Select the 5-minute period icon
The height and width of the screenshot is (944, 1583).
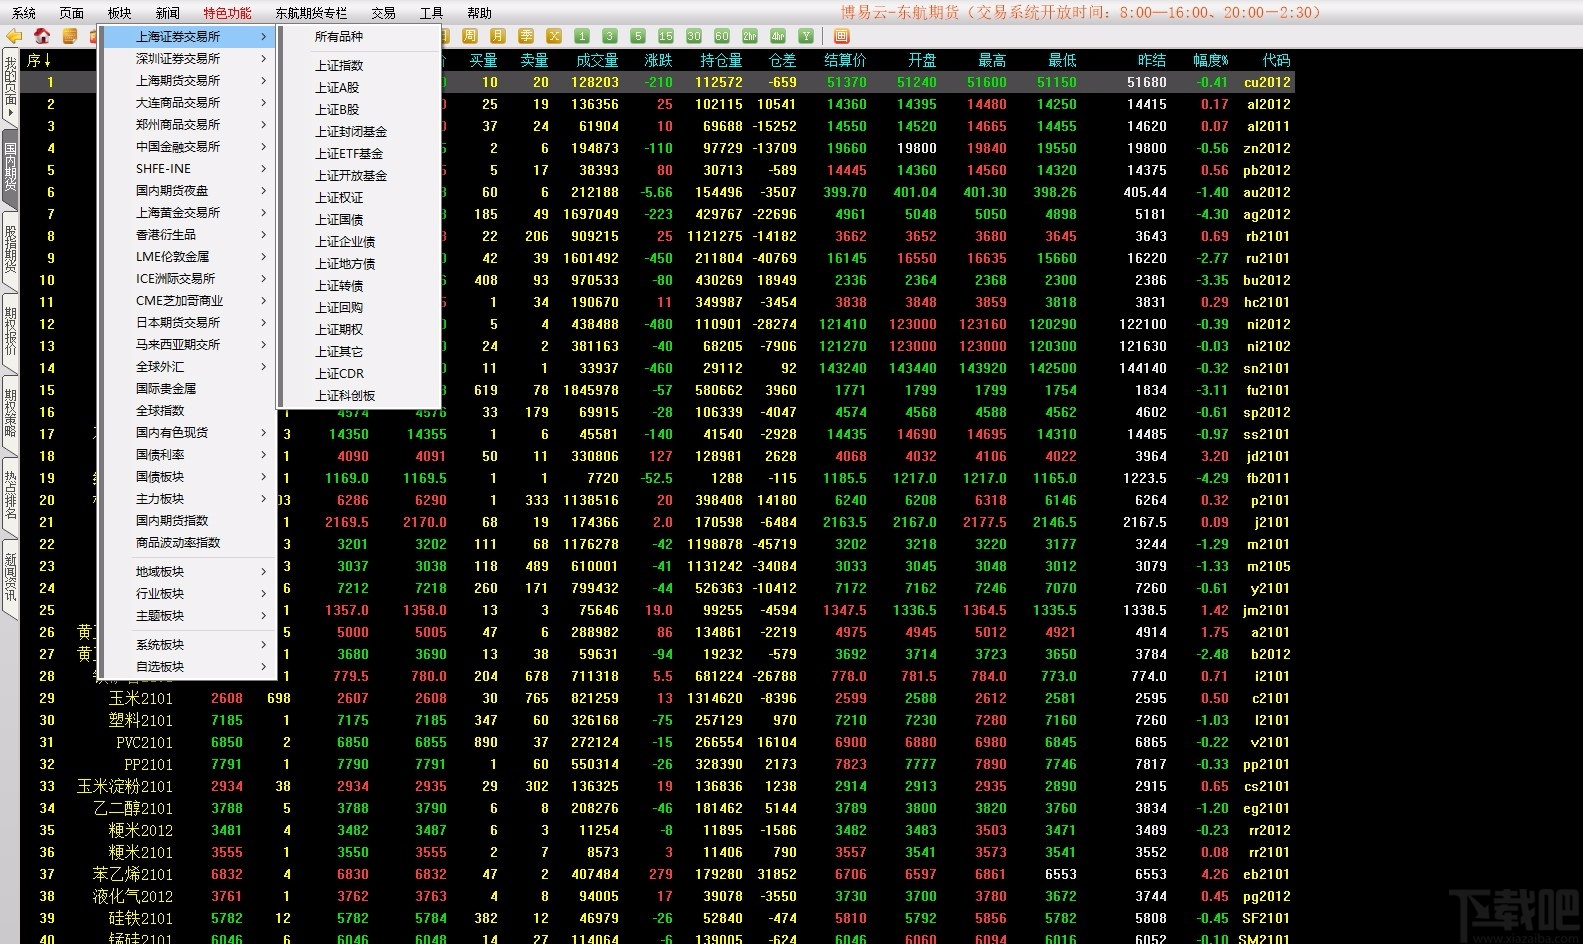pyautogui.click(x=638, y=36)
